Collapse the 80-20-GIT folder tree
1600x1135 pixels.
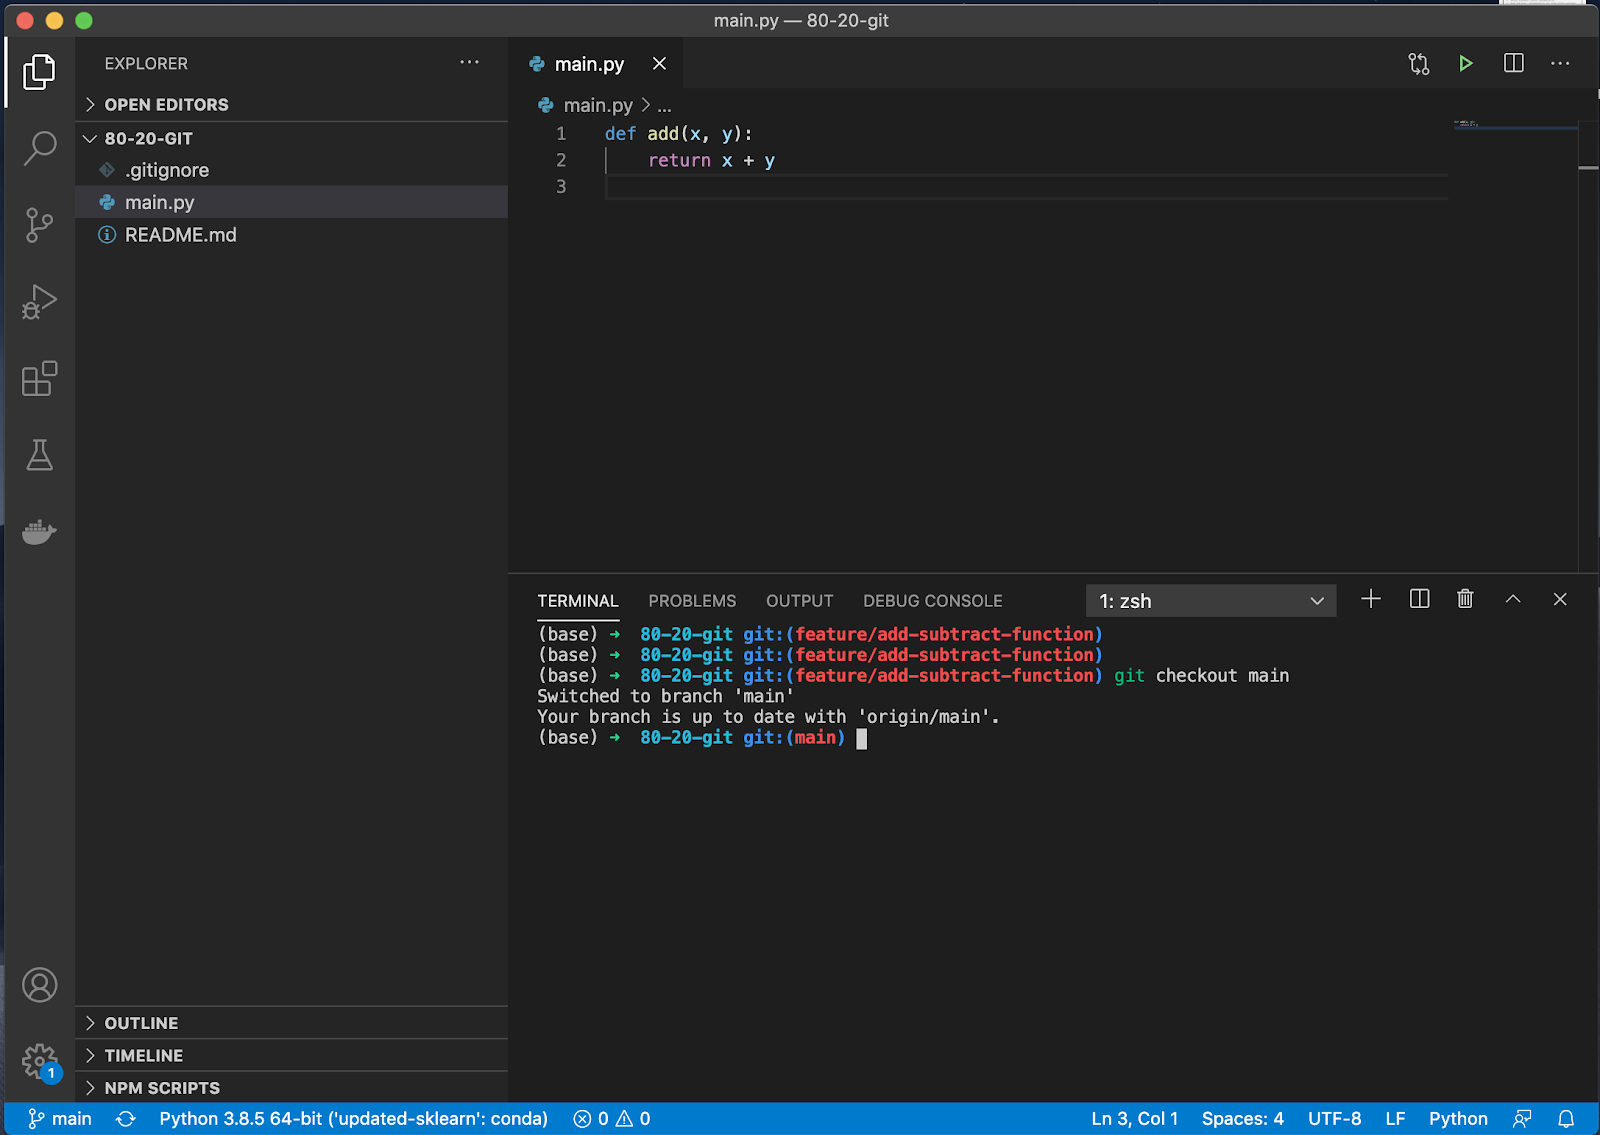click(x=148, y=139)
